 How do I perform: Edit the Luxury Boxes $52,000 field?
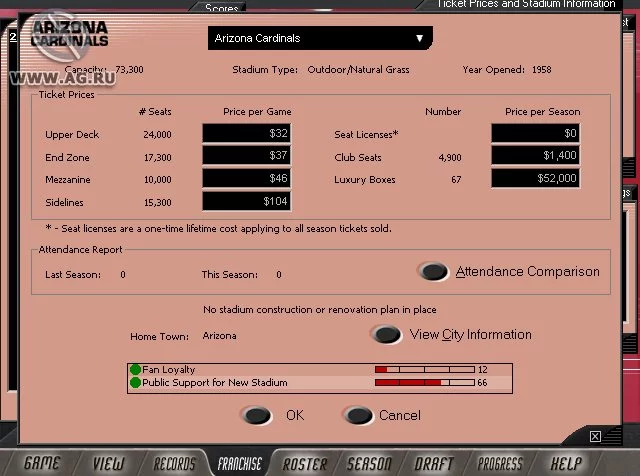535,178
